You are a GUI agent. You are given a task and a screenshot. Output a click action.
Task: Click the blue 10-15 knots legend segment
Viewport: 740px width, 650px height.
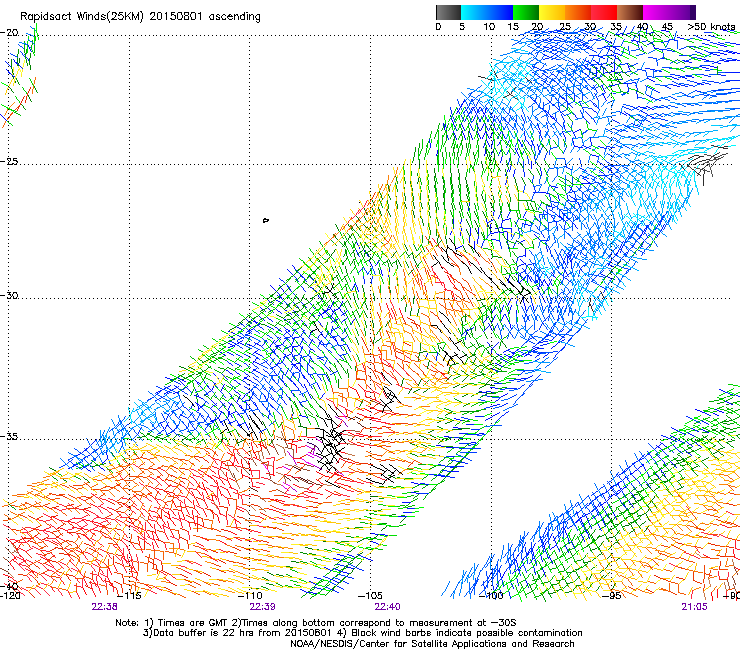click(x=500, y=12)
